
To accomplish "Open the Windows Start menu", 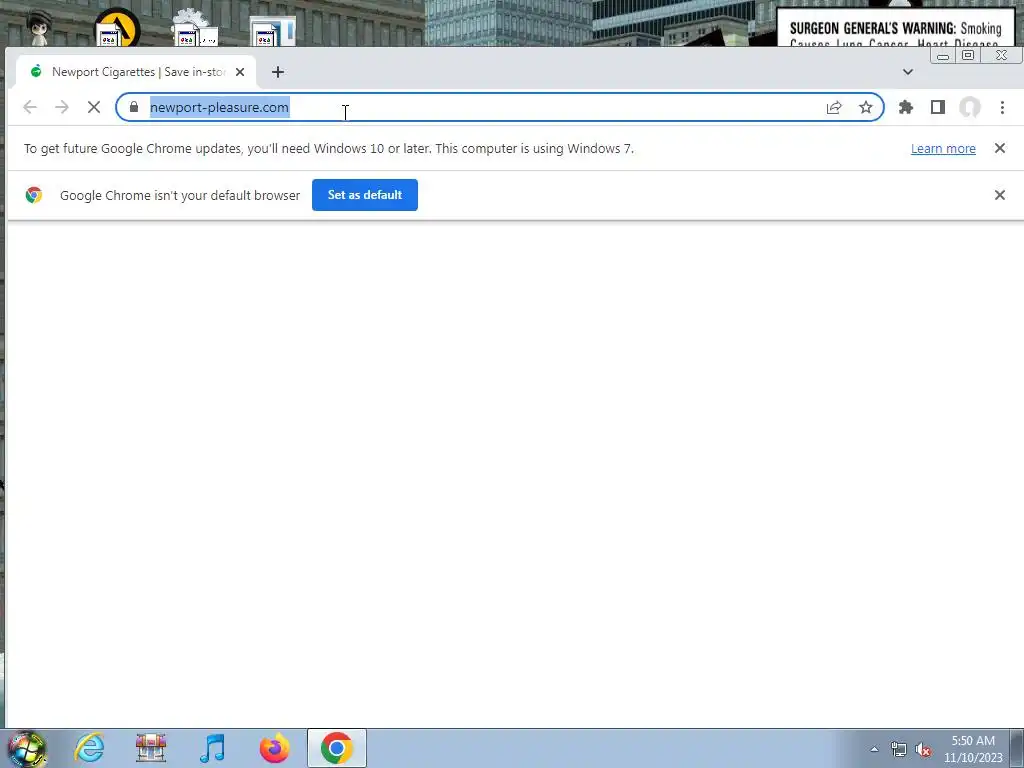I will point(27,748).
